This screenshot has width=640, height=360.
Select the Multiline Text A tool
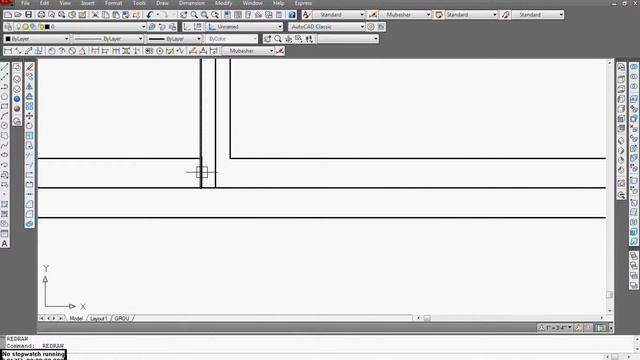click(4, 244)
